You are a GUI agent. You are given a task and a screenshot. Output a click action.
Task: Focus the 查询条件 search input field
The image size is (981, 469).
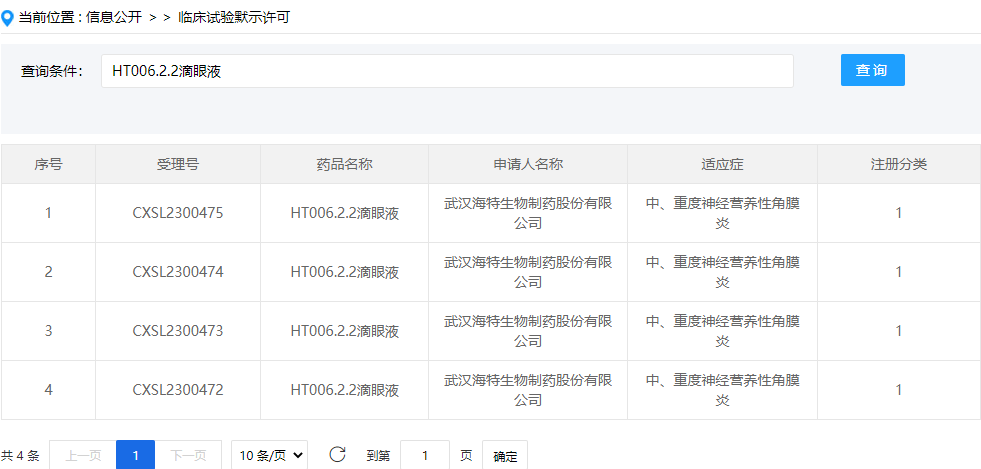[x=447, y=71]
